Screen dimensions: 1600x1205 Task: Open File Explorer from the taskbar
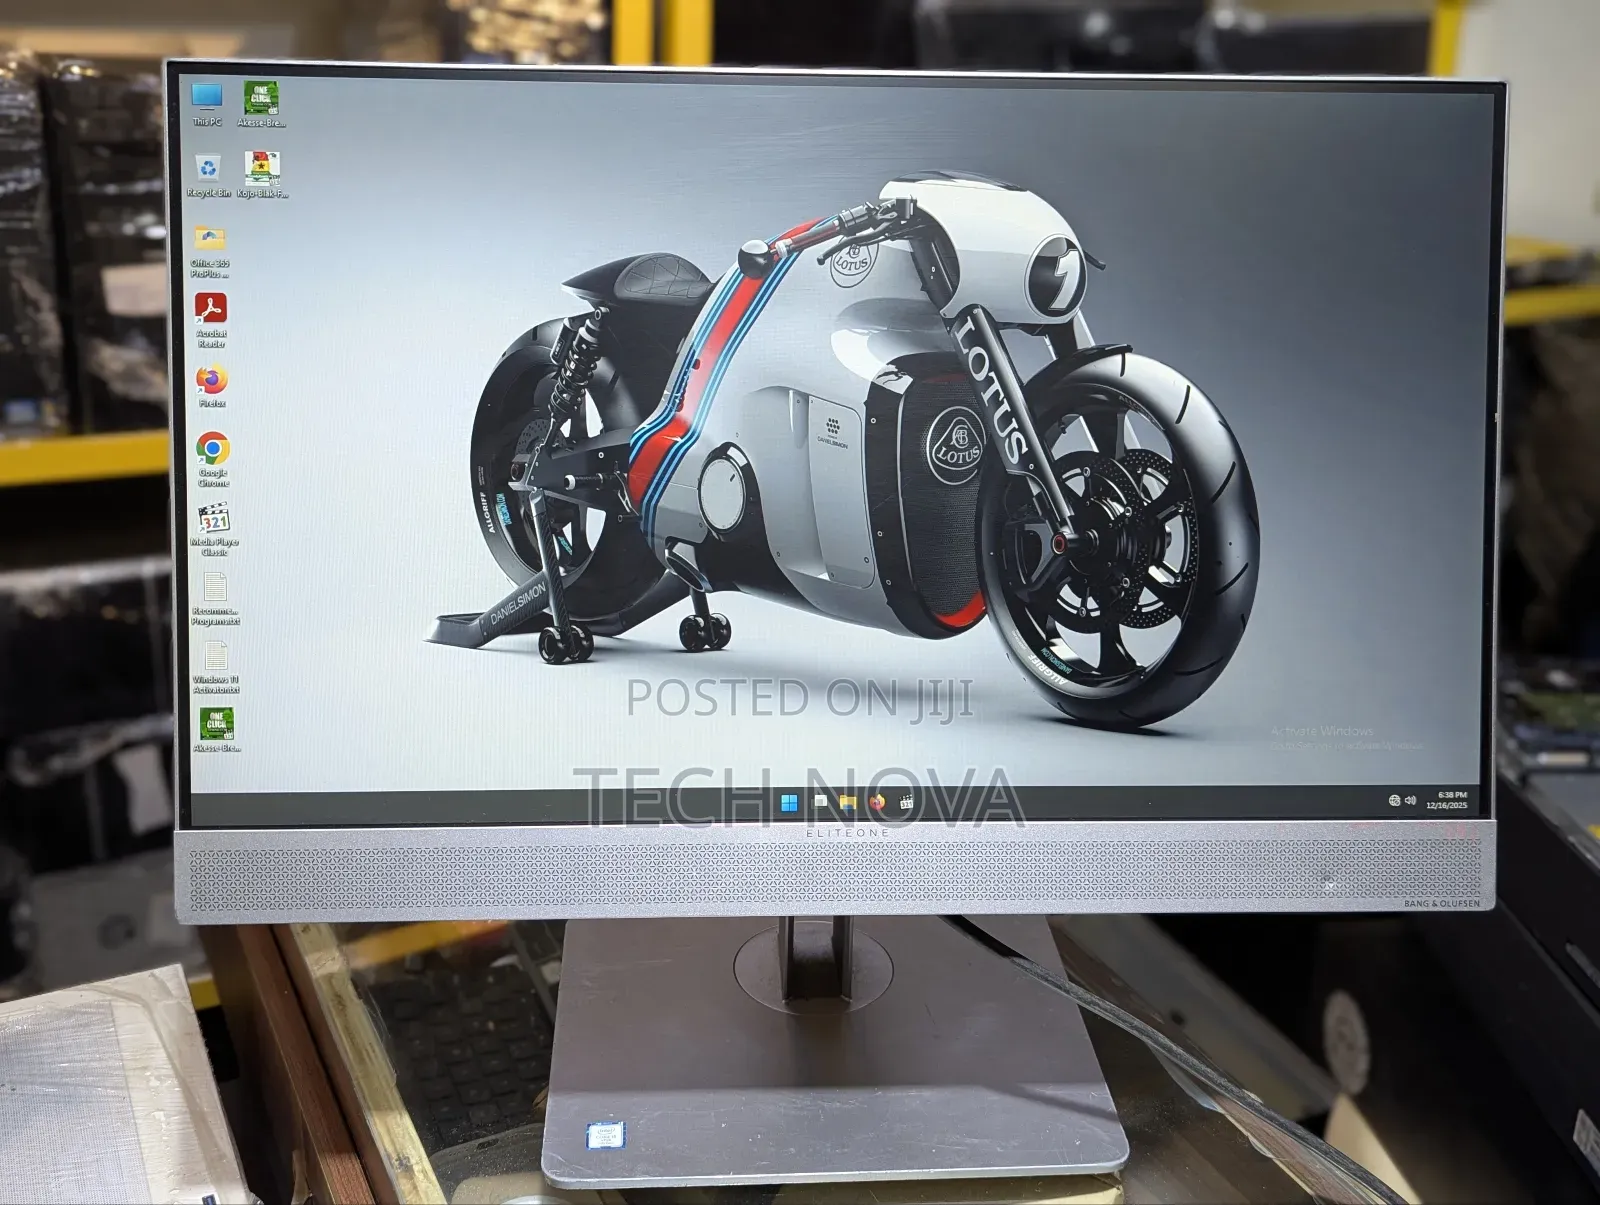tap(848, 802)
